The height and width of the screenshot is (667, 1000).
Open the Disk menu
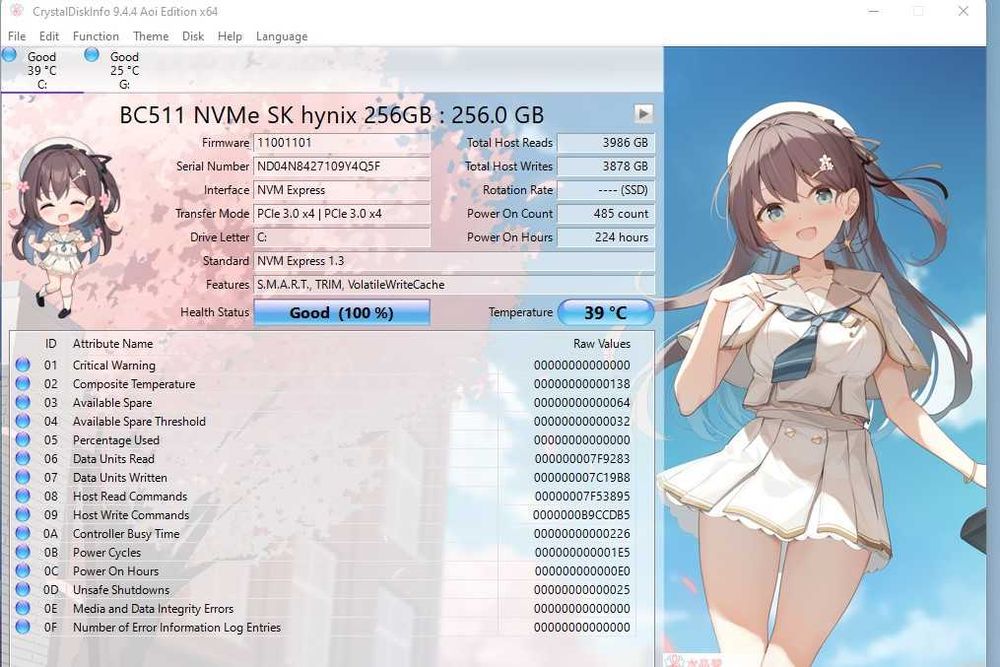tap(193, 36)
